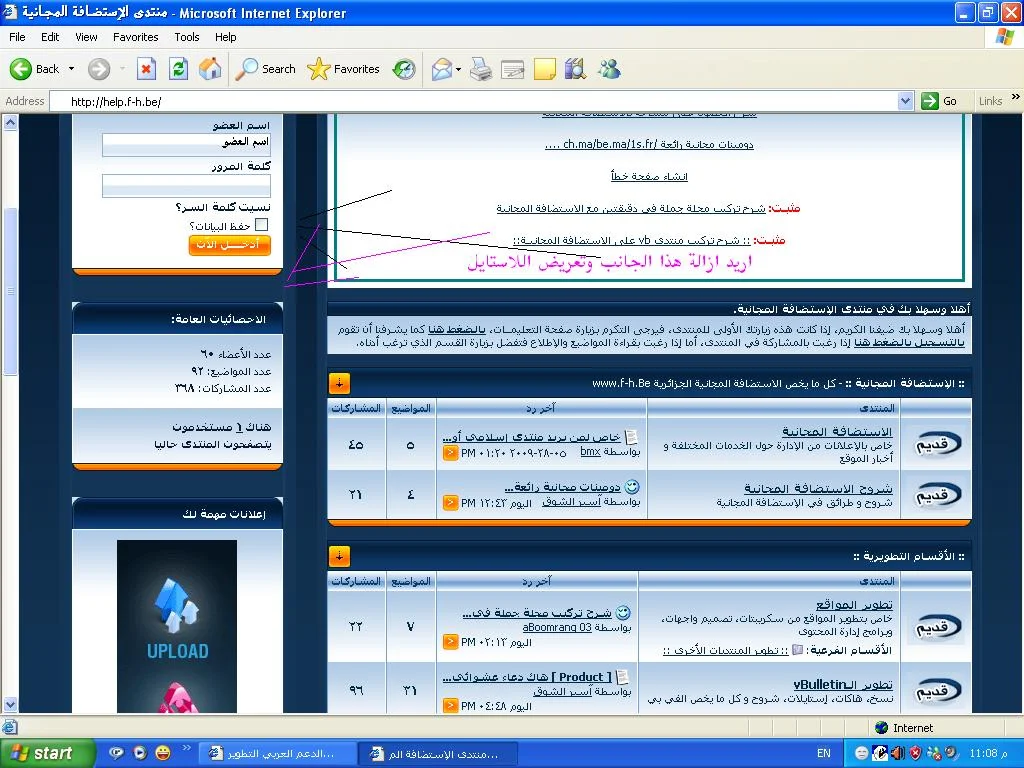Open the Favorites menu

click(x=136, y=37)
